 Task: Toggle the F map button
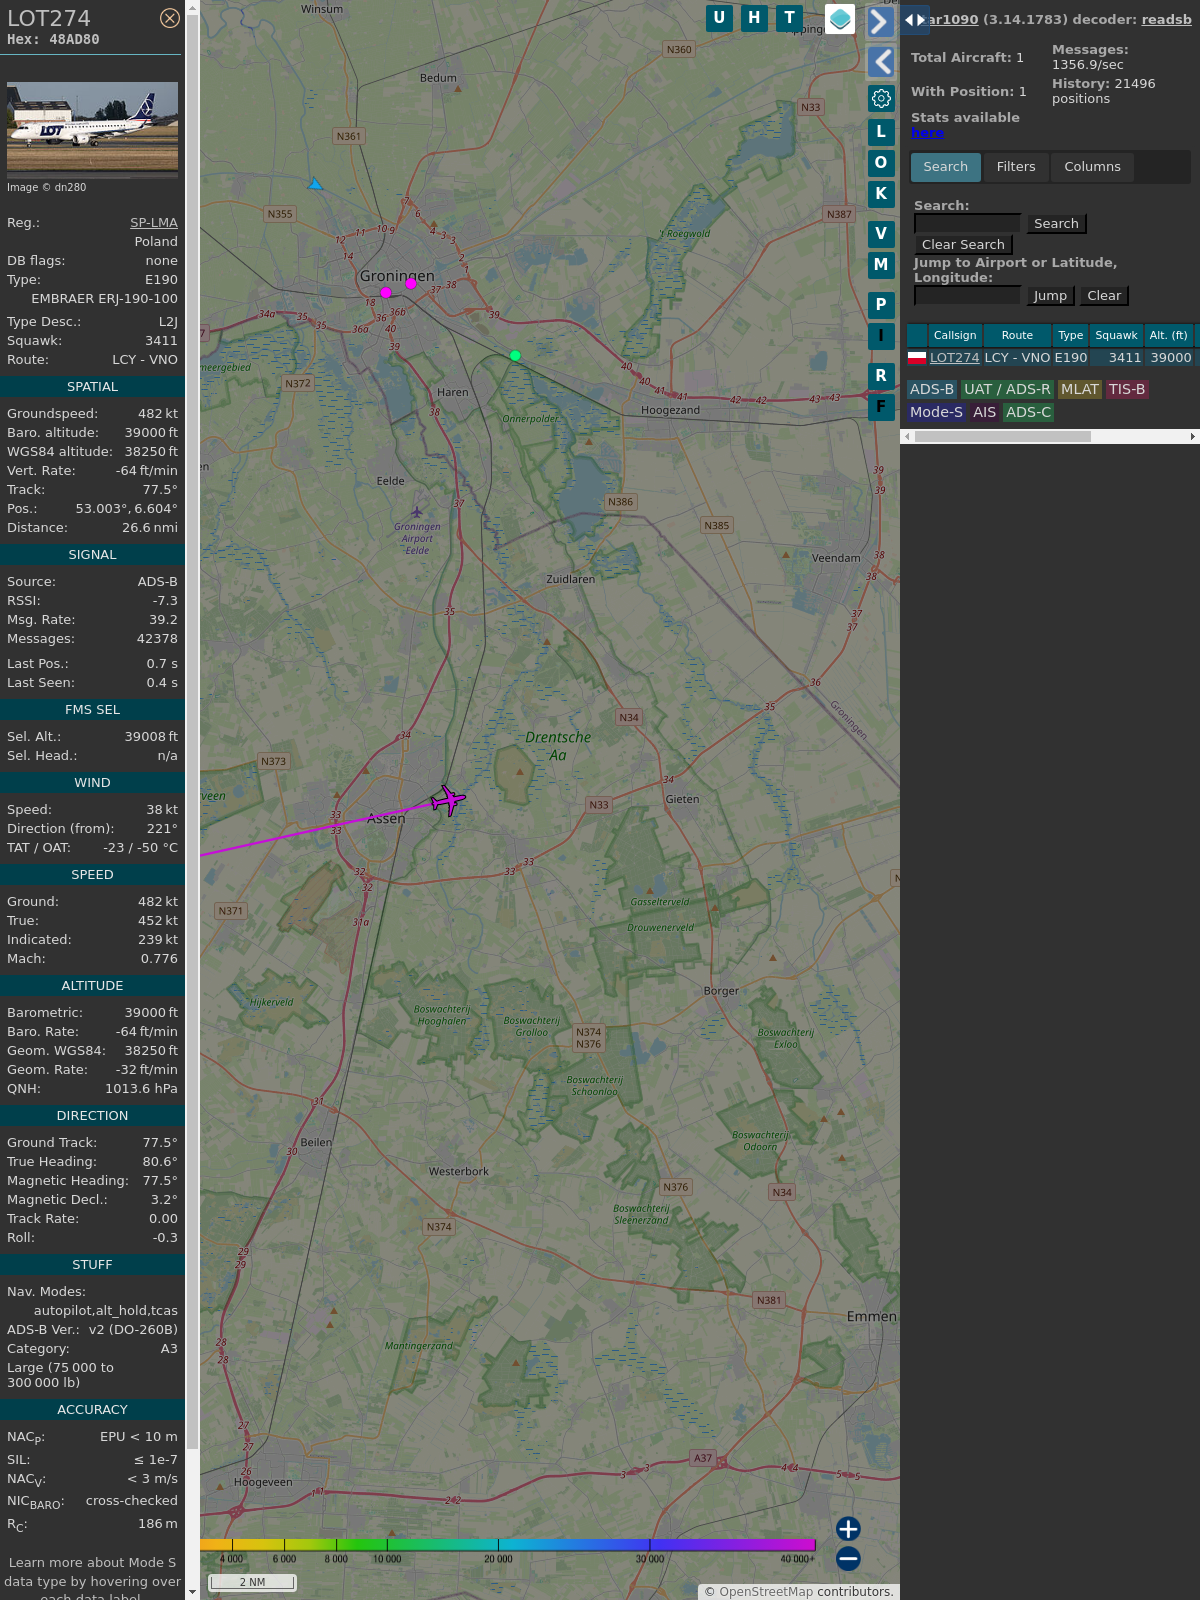pos(881,407)
